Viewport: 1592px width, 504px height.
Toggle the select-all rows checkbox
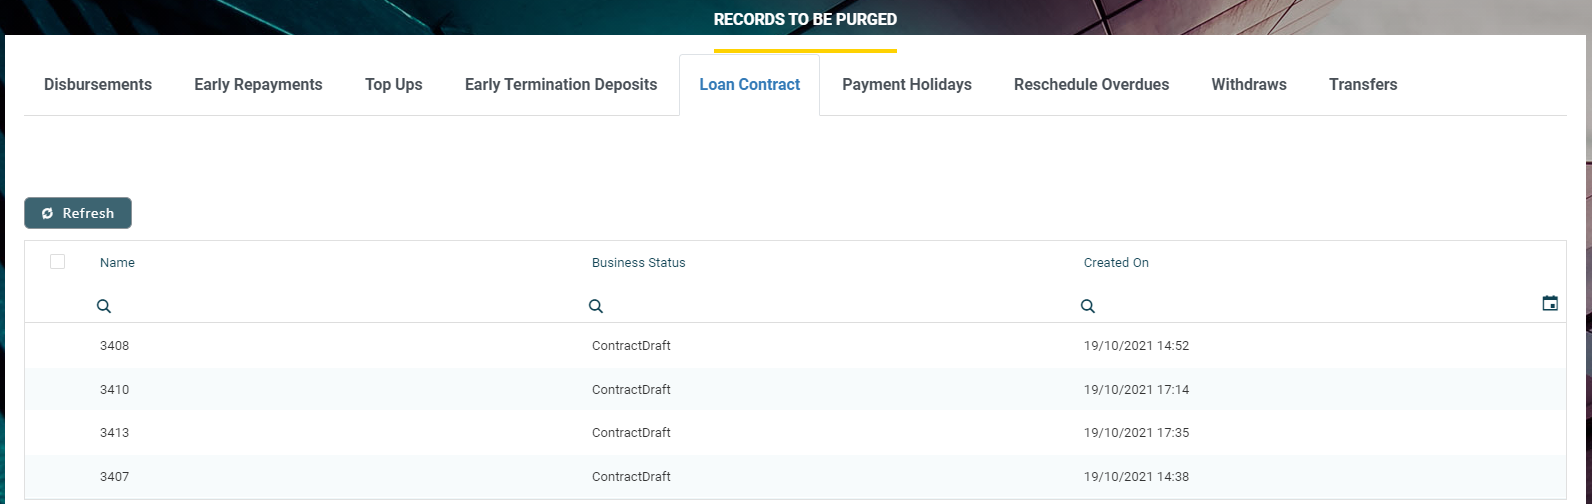click(58, 262)
